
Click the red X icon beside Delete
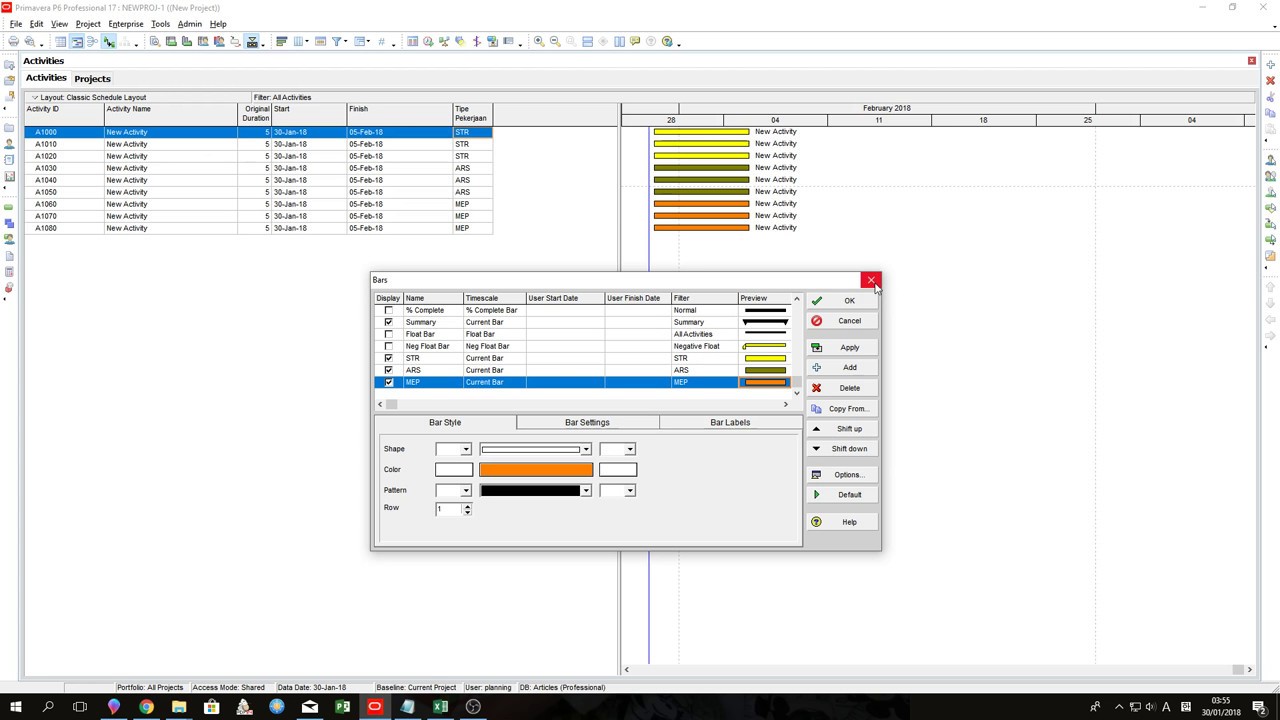(x=816, y=388)
